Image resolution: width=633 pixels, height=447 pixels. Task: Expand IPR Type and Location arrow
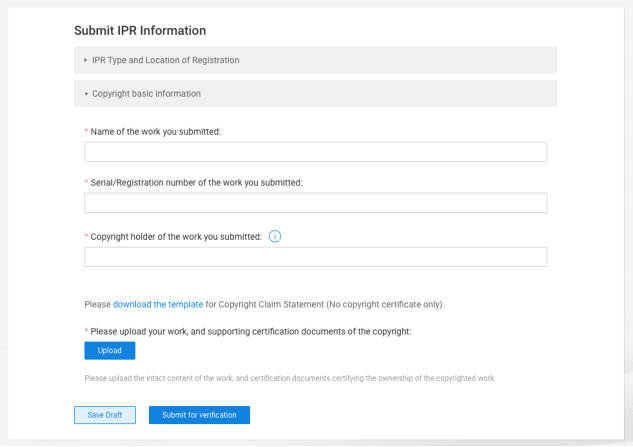(x=85, y=60)
